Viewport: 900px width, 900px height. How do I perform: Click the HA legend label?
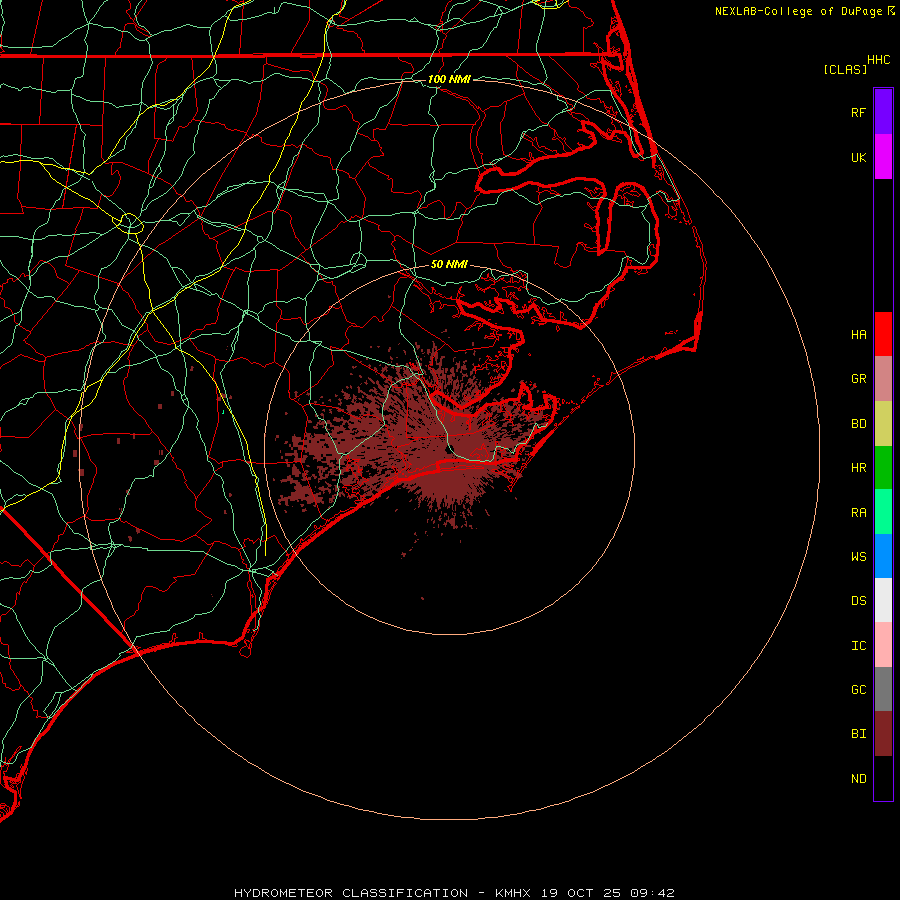tap(859, 334)
